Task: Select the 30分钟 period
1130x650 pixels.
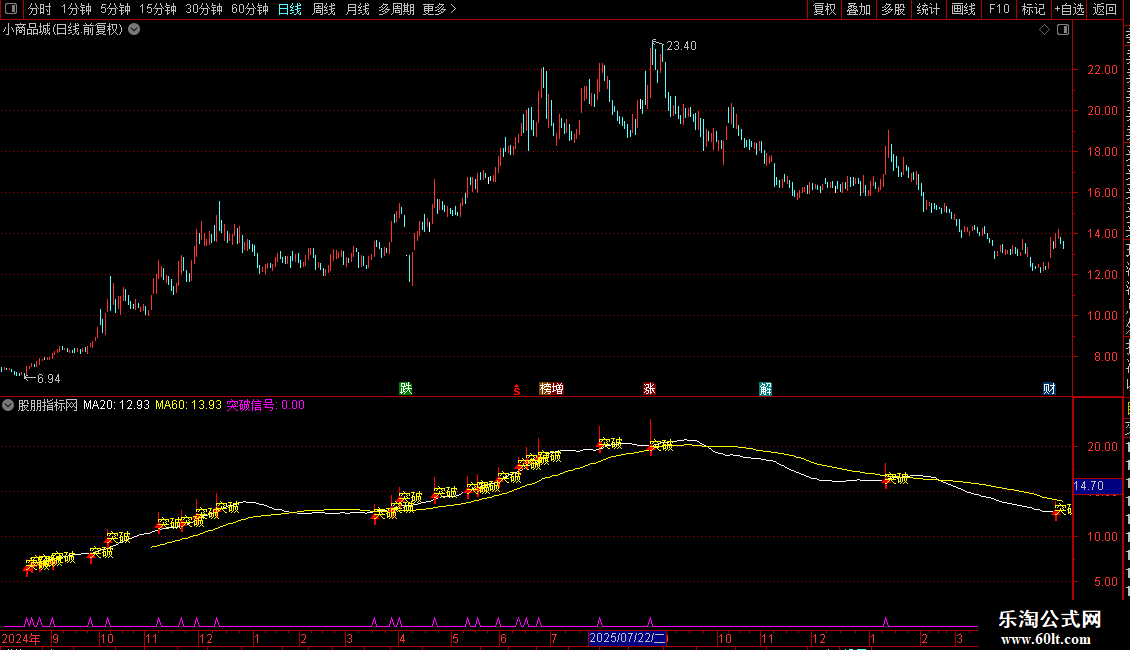Action: click(204, 9)
